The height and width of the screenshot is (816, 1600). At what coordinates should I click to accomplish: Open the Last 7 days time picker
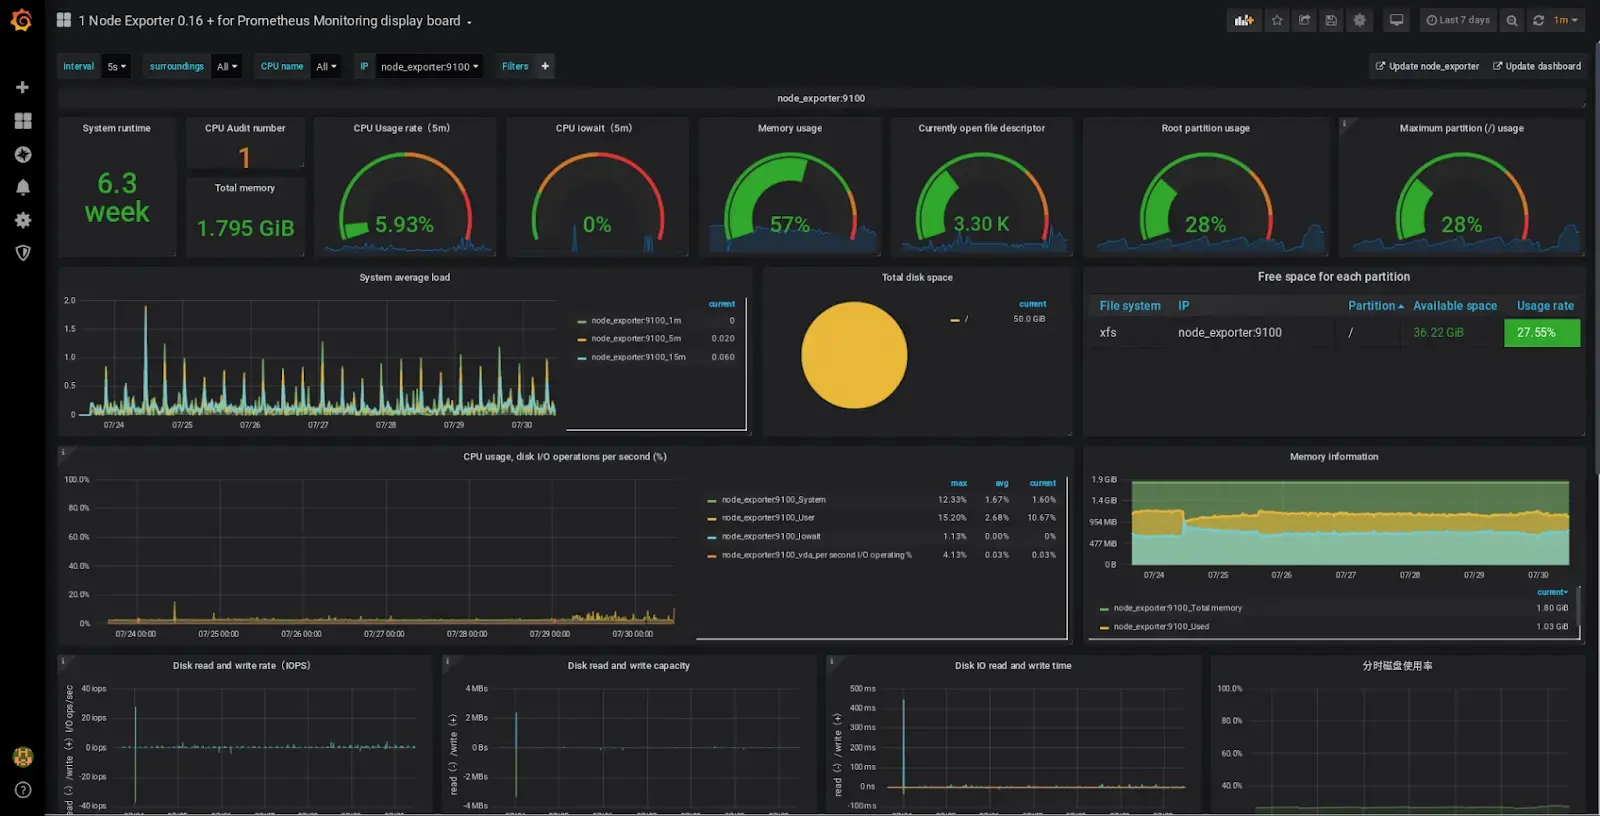coord(1458,20)
